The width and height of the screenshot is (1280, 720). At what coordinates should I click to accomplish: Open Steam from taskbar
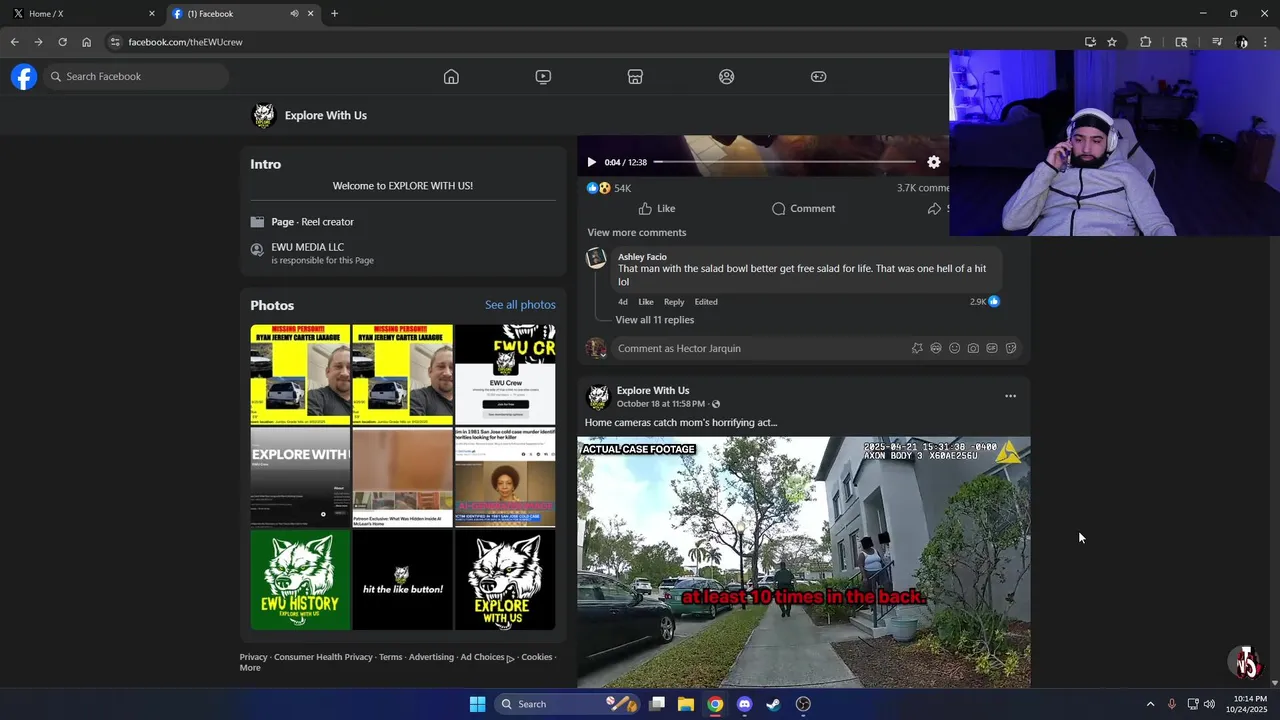[x=773, y=704]
